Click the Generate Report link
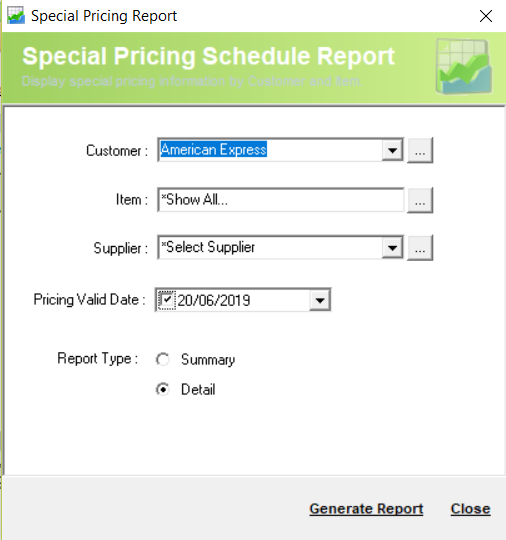The height and width of the screenshot is (540, 506). point(366,509)
